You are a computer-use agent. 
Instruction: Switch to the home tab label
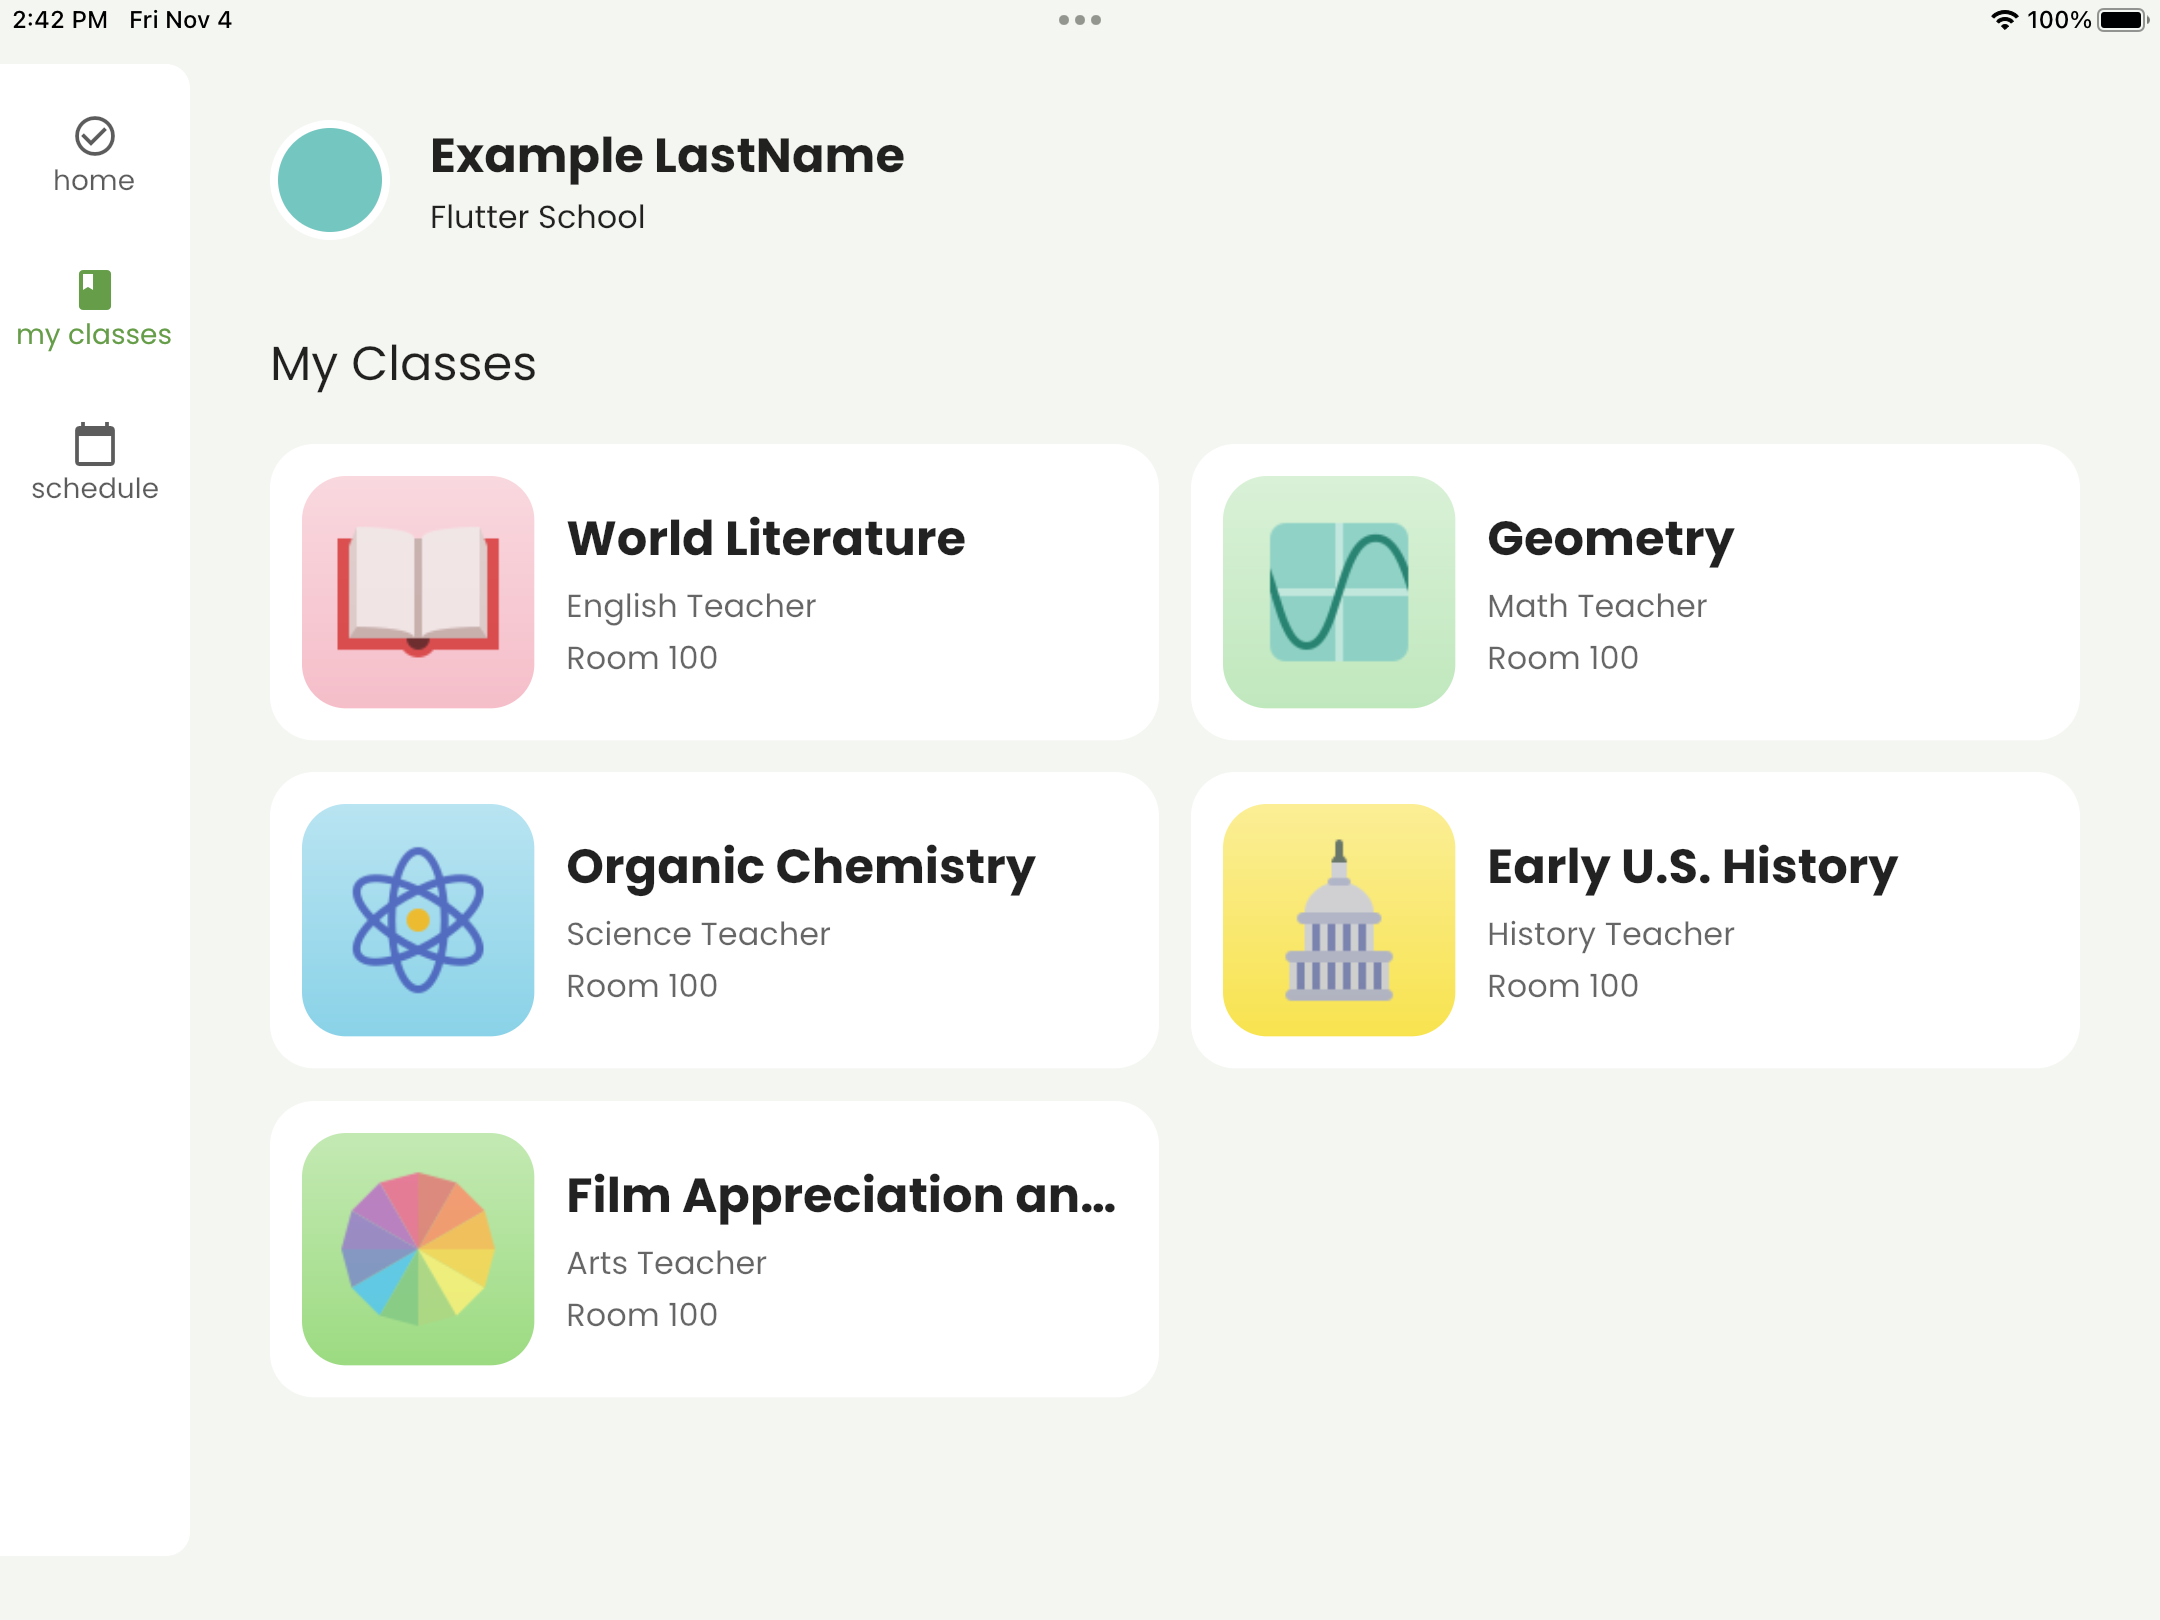(x=94, y=181)
